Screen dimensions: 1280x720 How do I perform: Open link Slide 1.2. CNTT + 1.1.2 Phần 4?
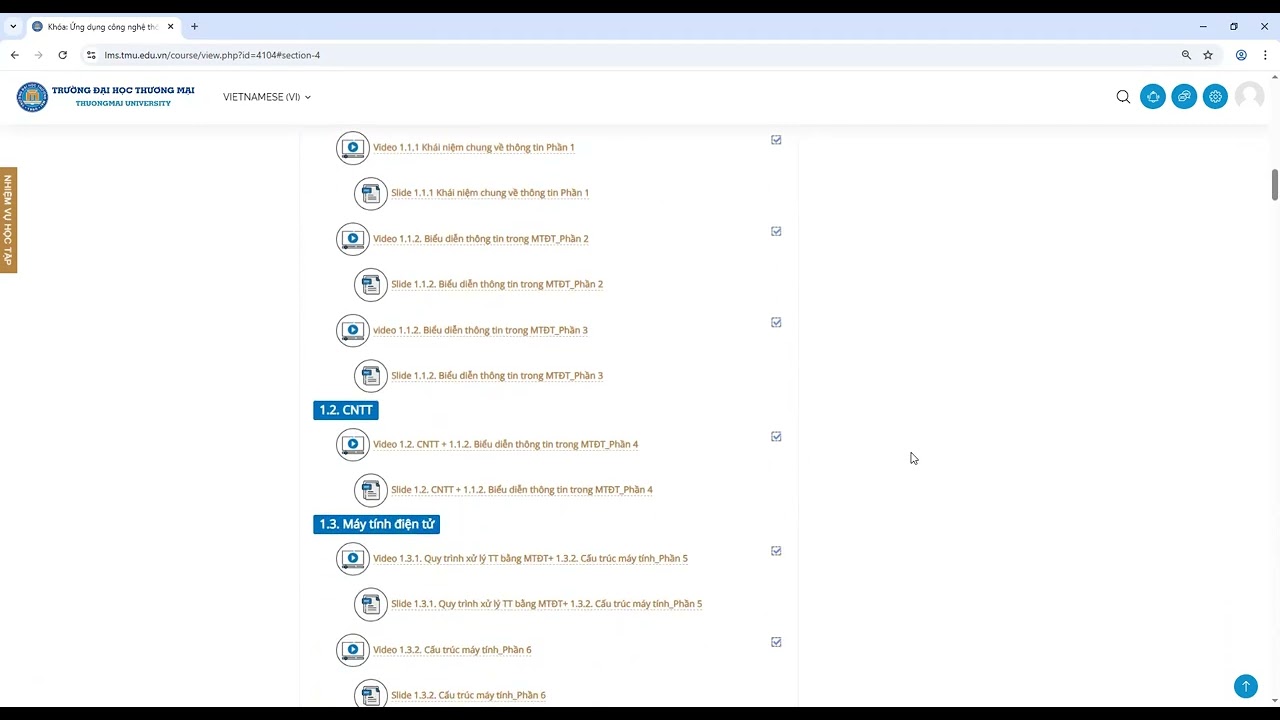click(522, 490)
